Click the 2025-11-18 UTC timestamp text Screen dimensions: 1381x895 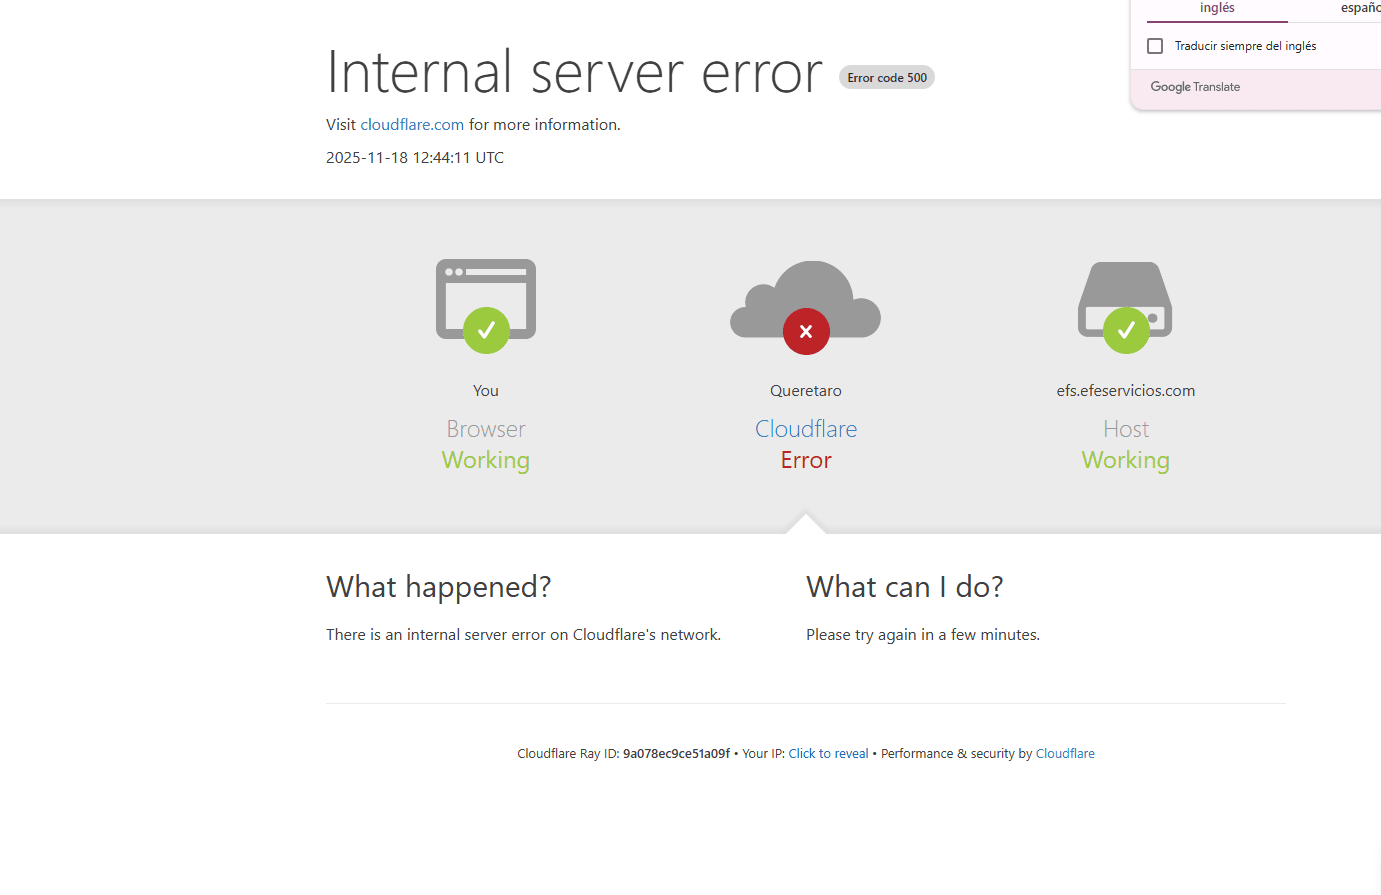coord(415,158)
